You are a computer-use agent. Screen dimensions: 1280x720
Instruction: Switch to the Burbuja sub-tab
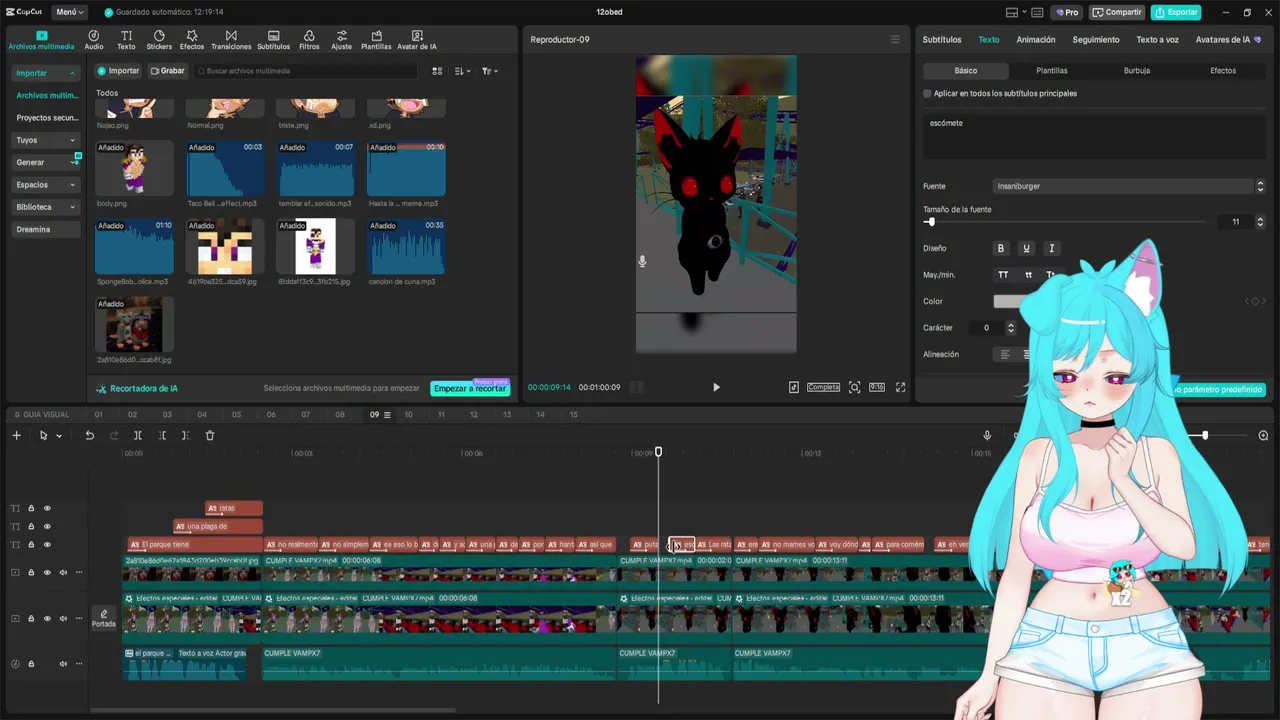(1137, 71)
